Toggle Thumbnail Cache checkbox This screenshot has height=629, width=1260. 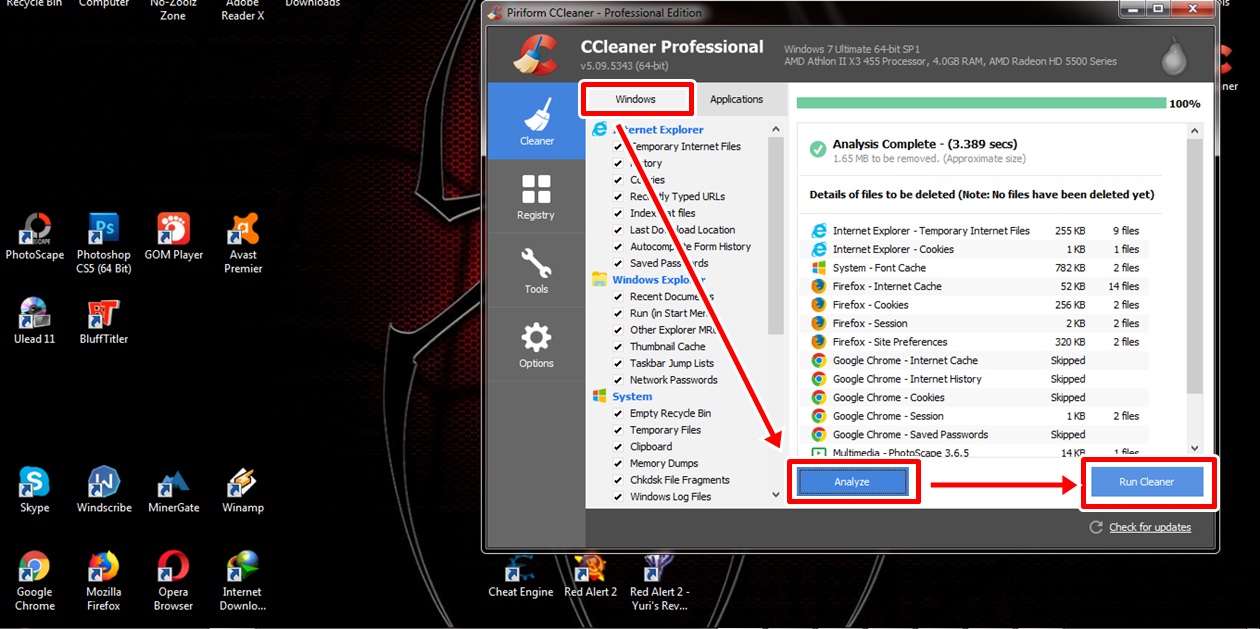point(618,346)
